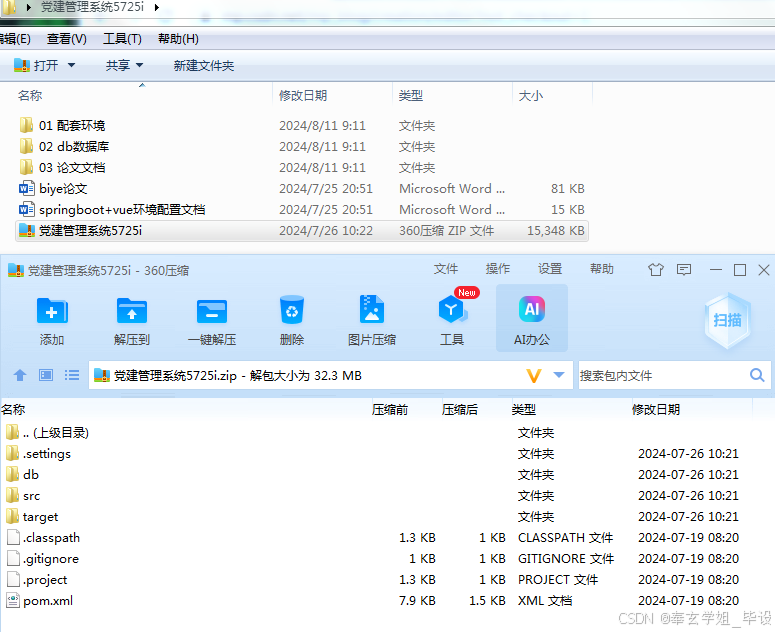Select the .project file row
Screen dimensions: 775x632
(376, 579)
